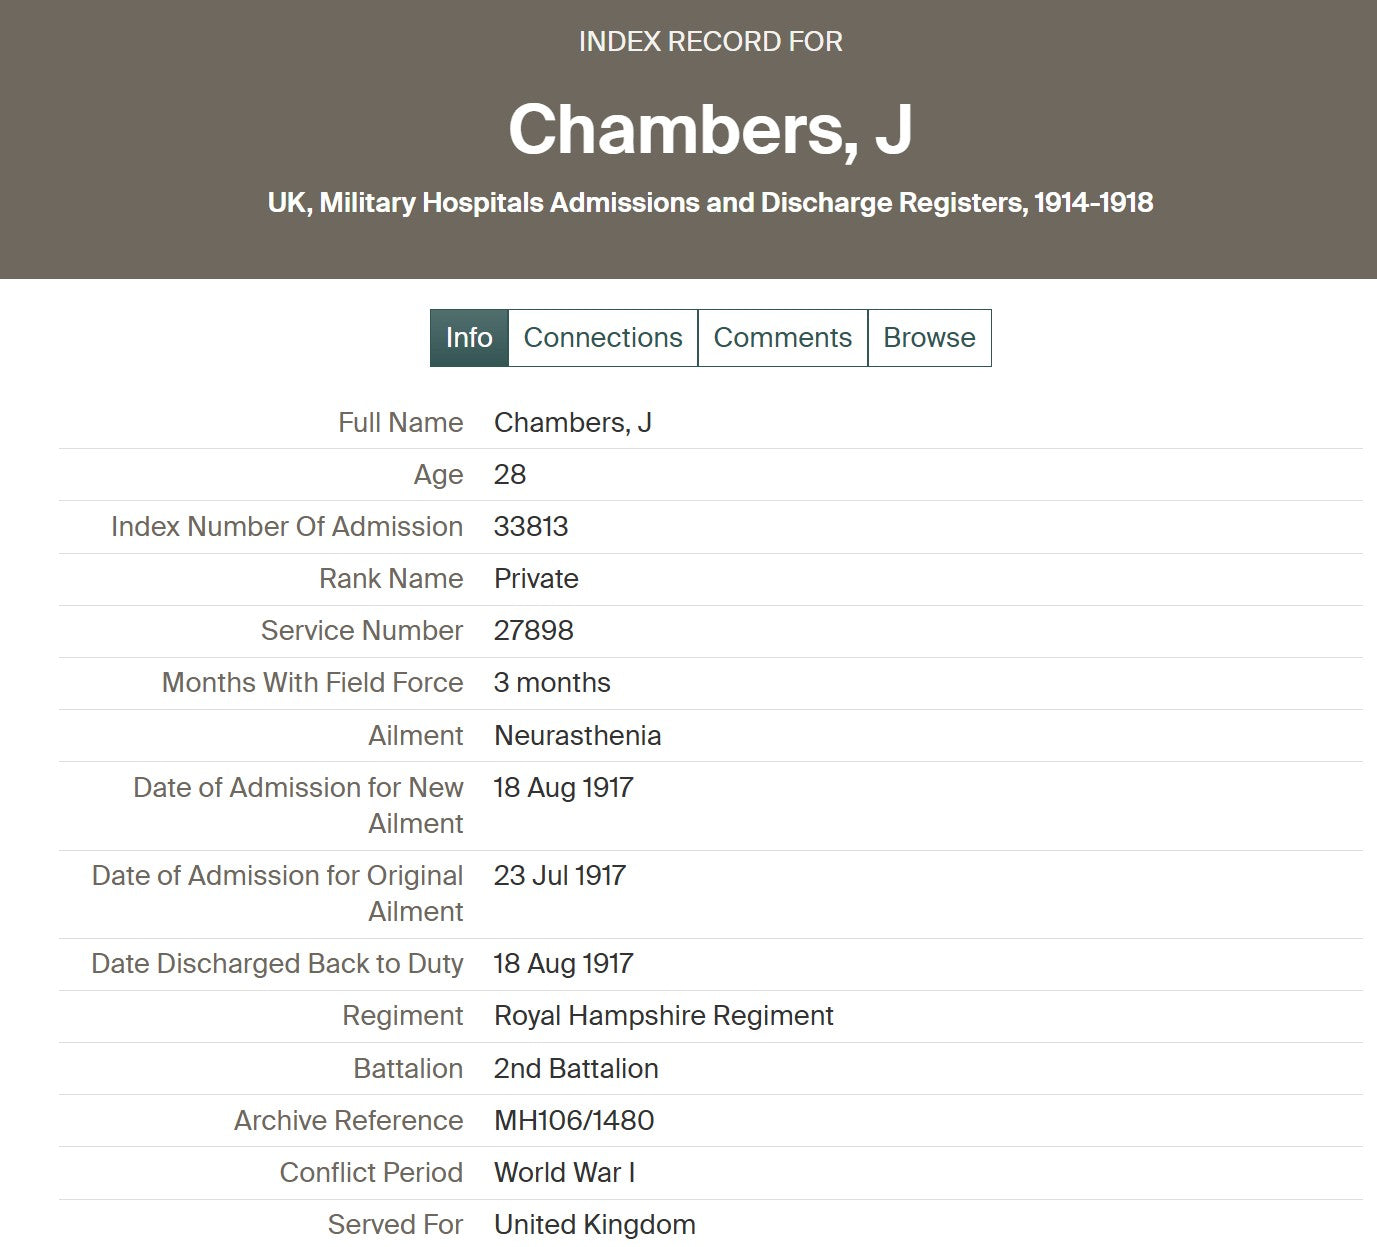Viewport: 1377px width, 1247px height.
Task: Select the Age value 28
Action: tap(510, 475)
